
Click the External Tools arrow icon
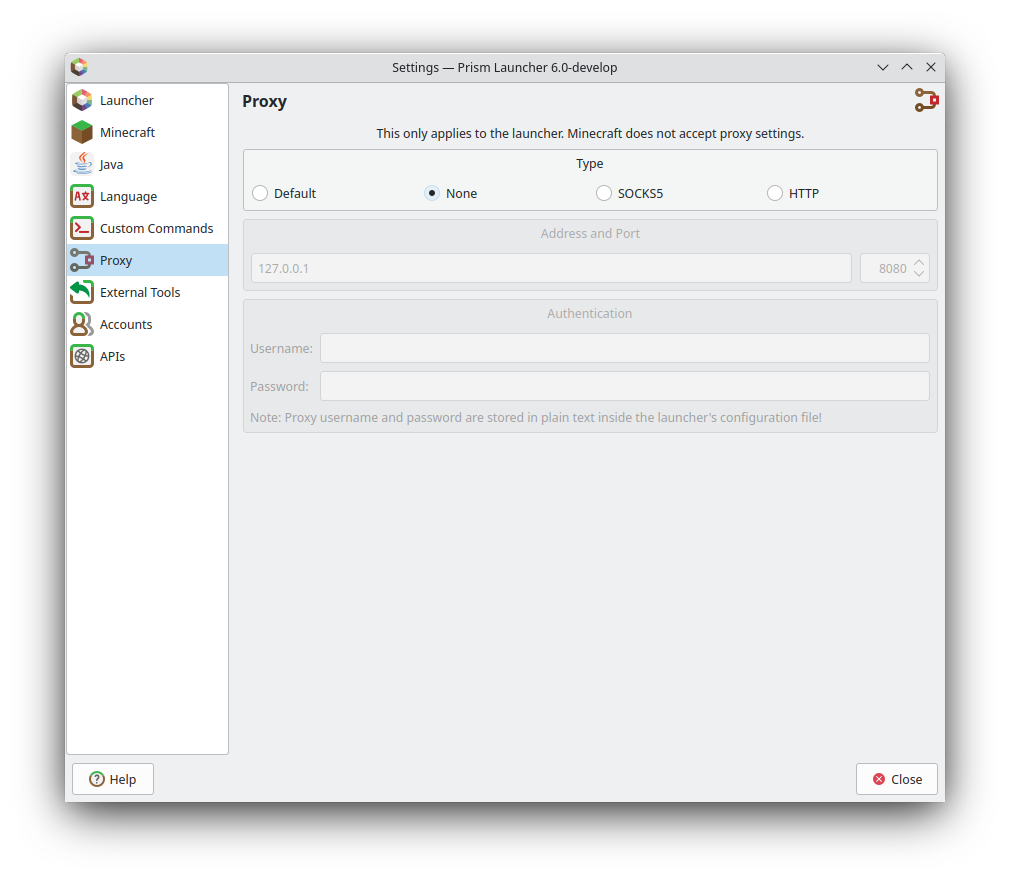click(x=82, y=292)
